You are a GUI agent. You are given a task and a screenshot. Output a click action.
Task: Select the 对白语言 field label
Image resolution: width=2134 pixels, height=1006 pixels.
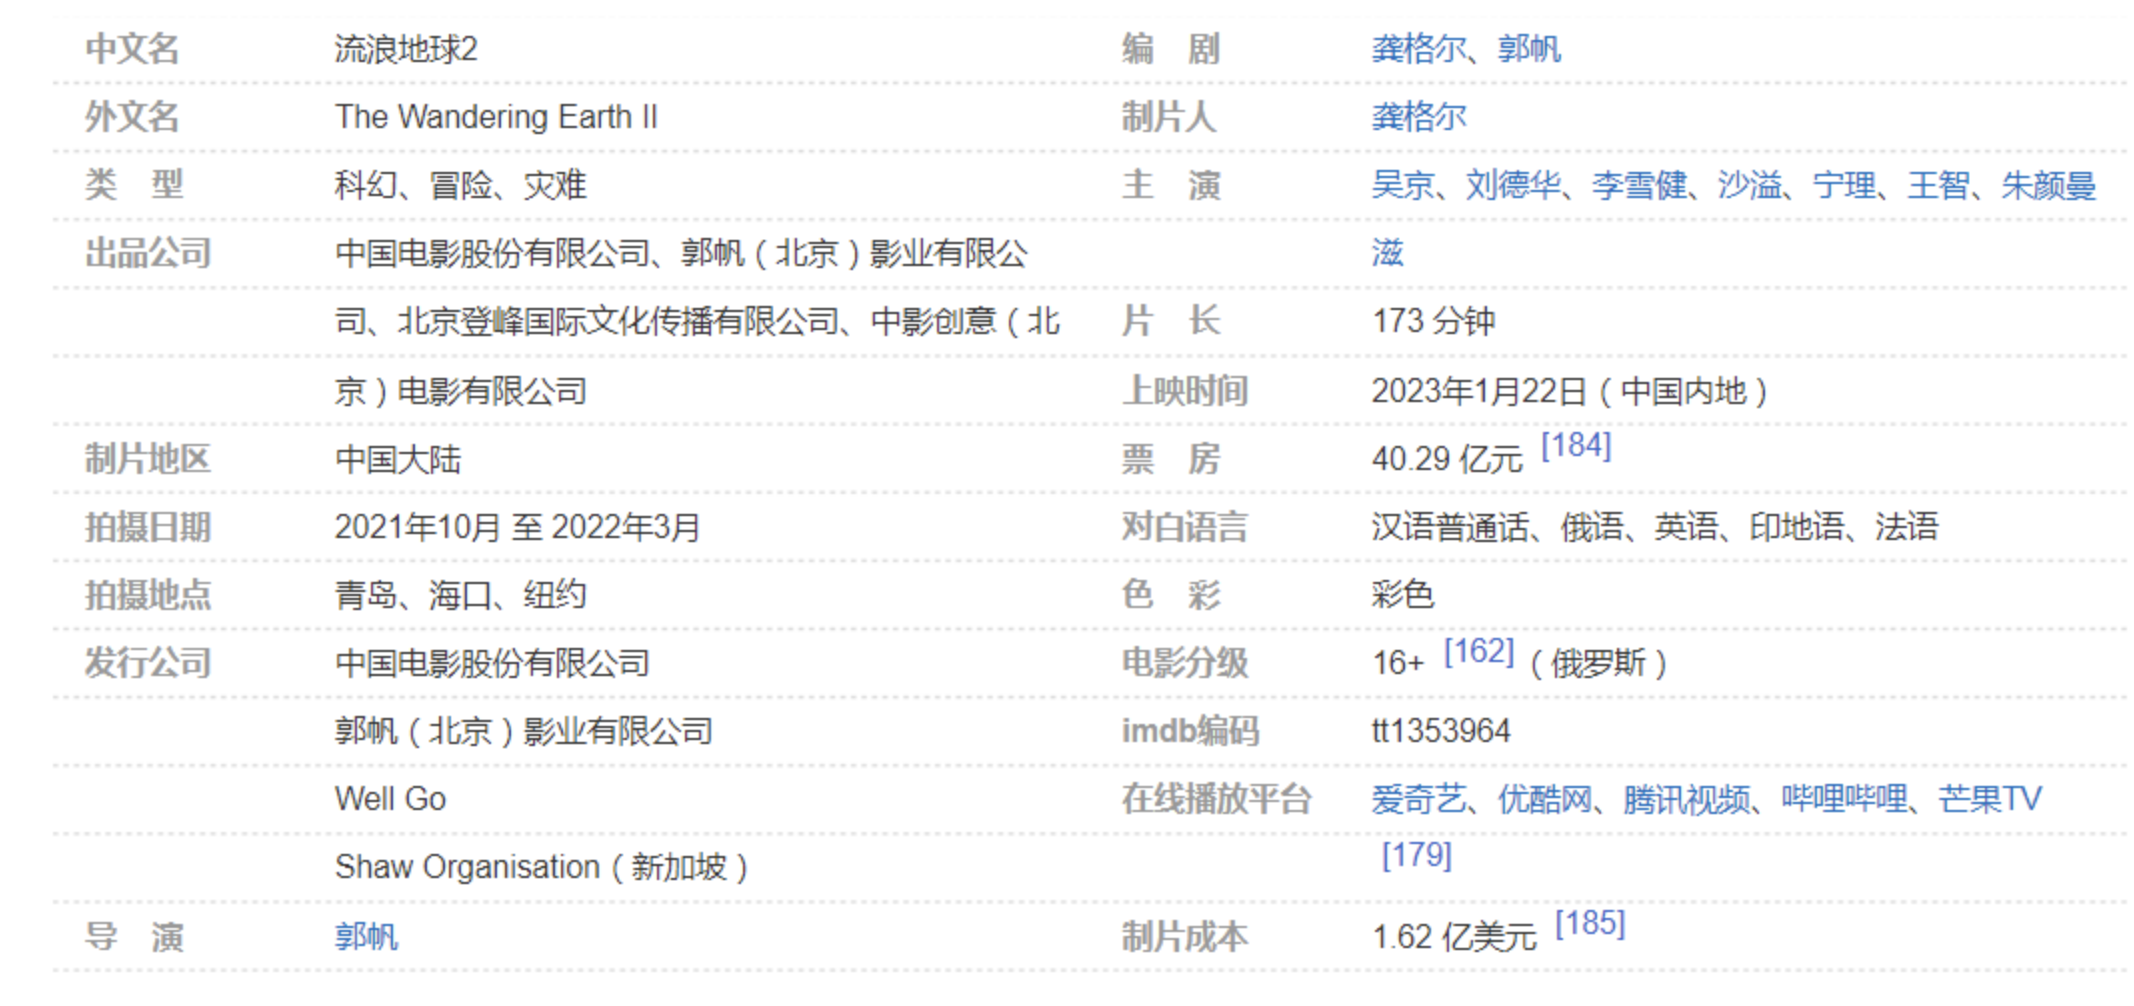coord(1185,526)
